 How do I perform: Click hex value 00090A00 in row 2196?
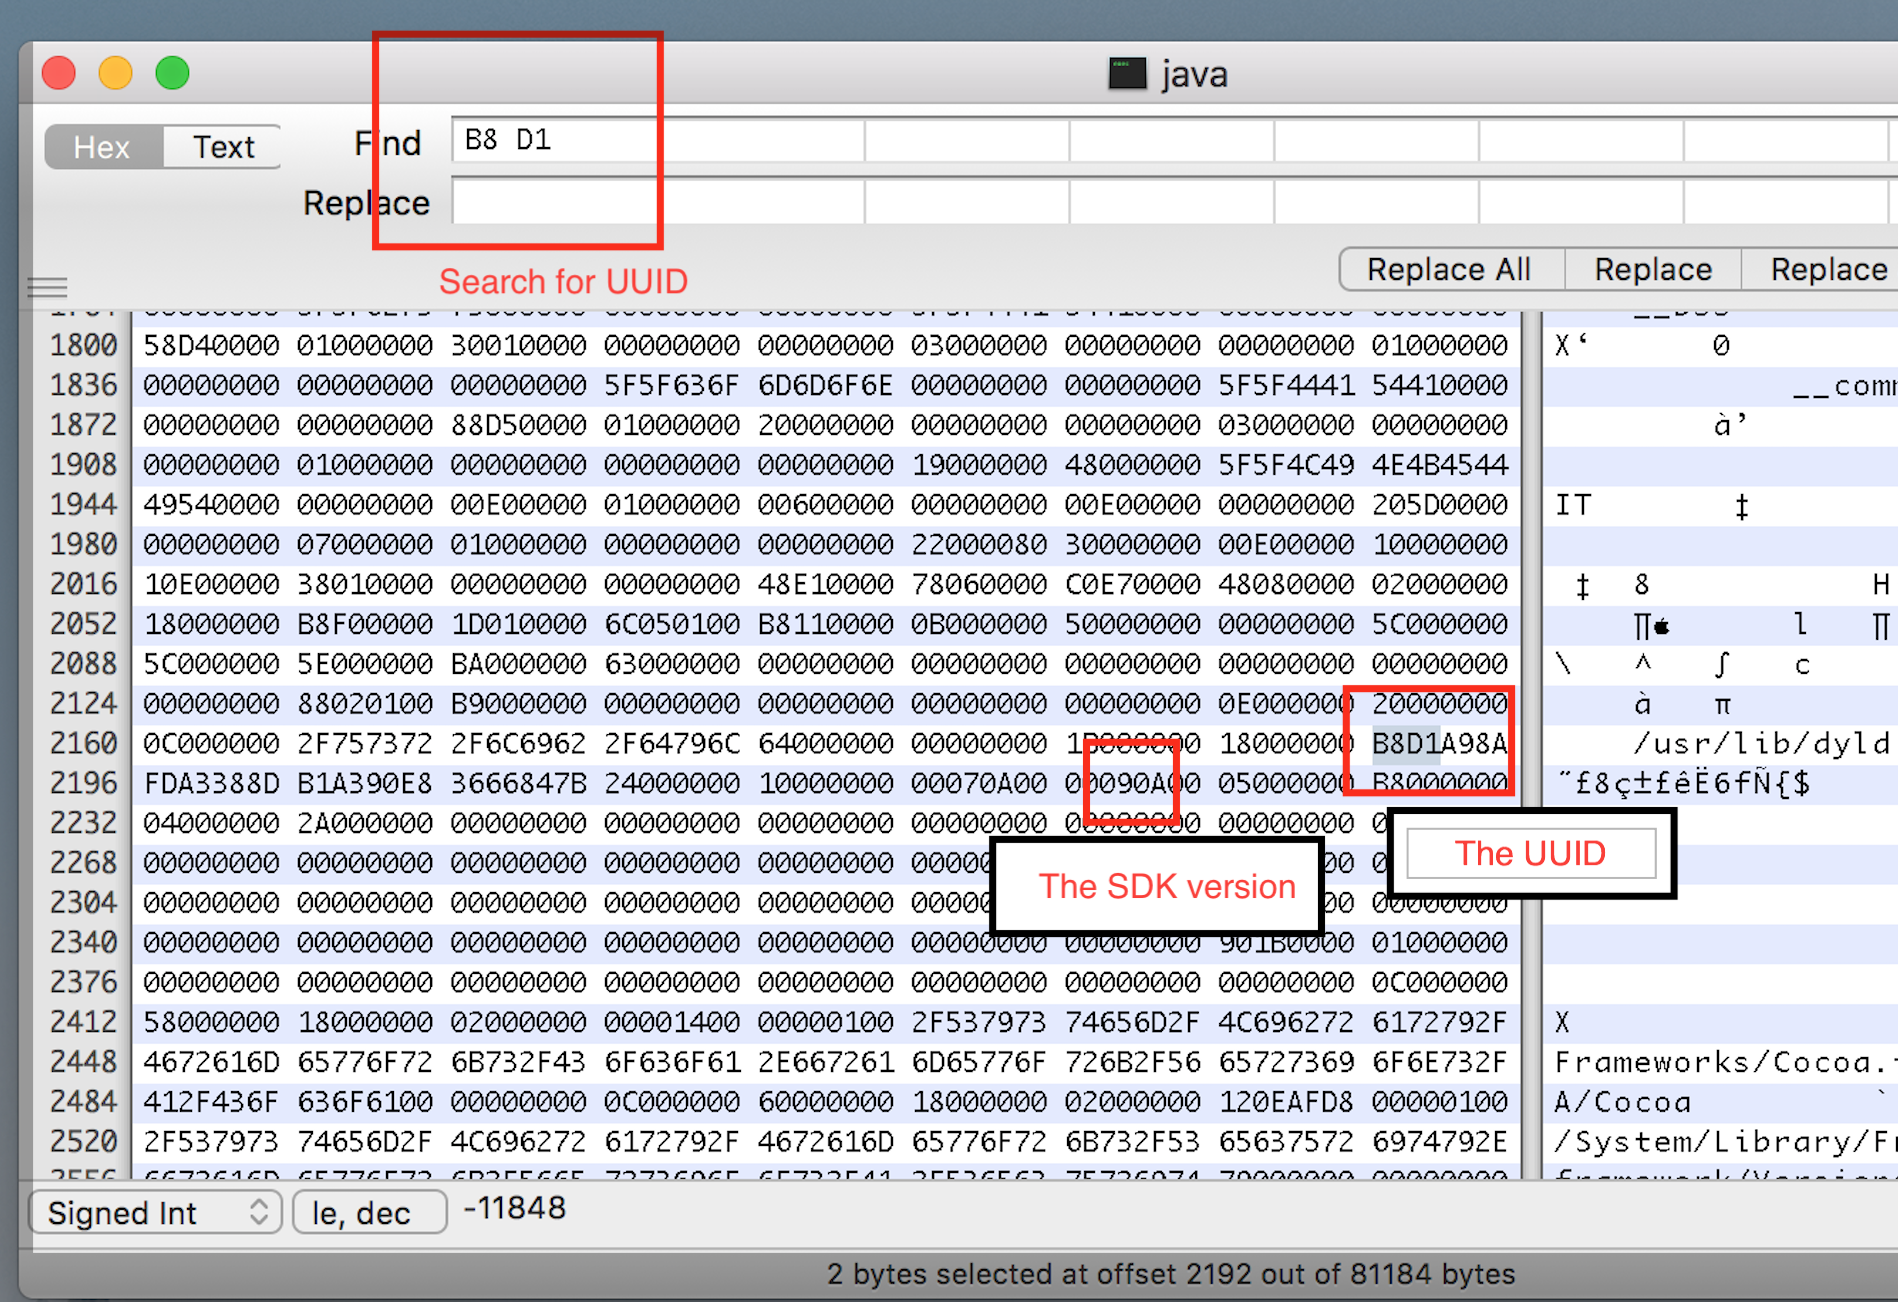pos(1131,783)
